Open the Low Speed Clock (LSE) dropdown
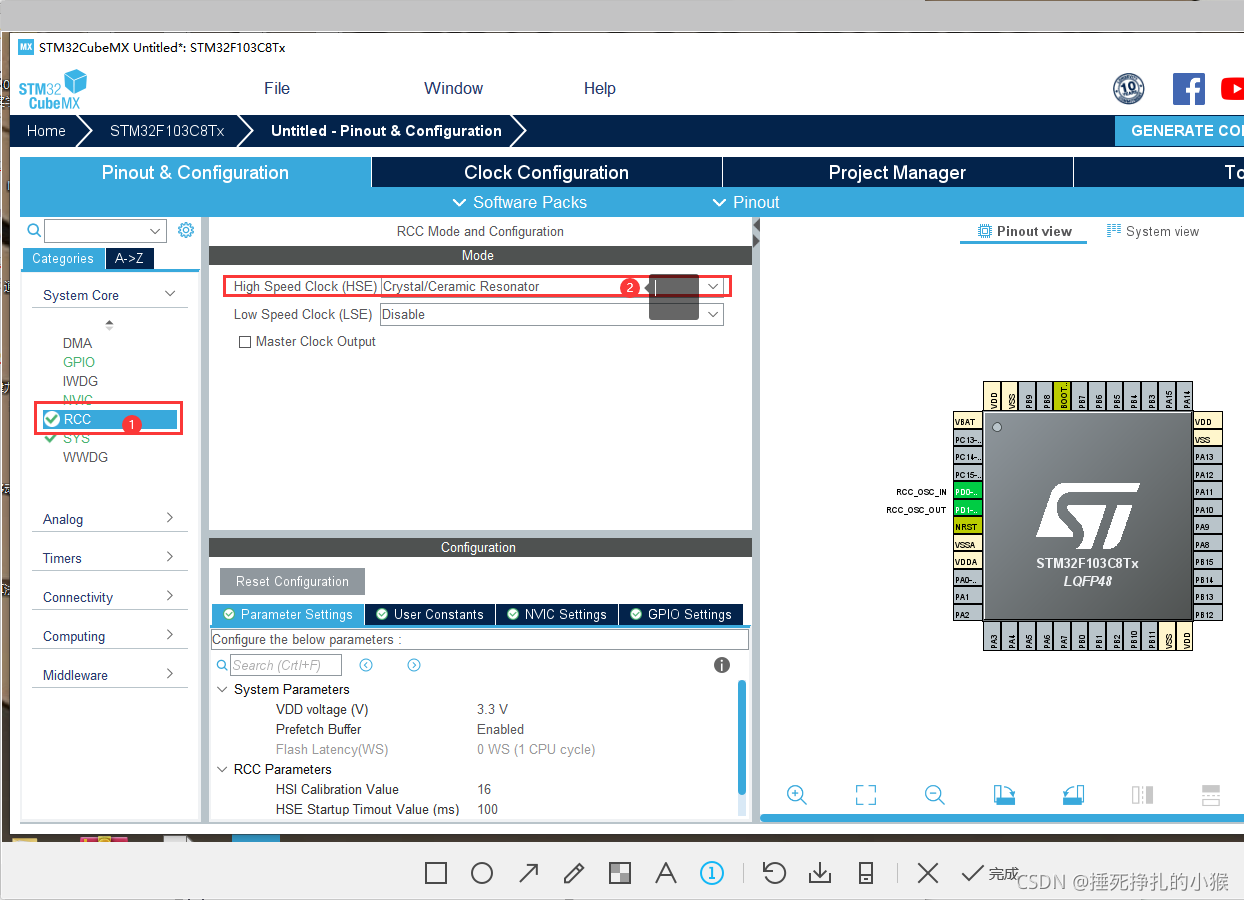Image resolution: width=1244 pixels, height=900 pixels. (713, 314)
